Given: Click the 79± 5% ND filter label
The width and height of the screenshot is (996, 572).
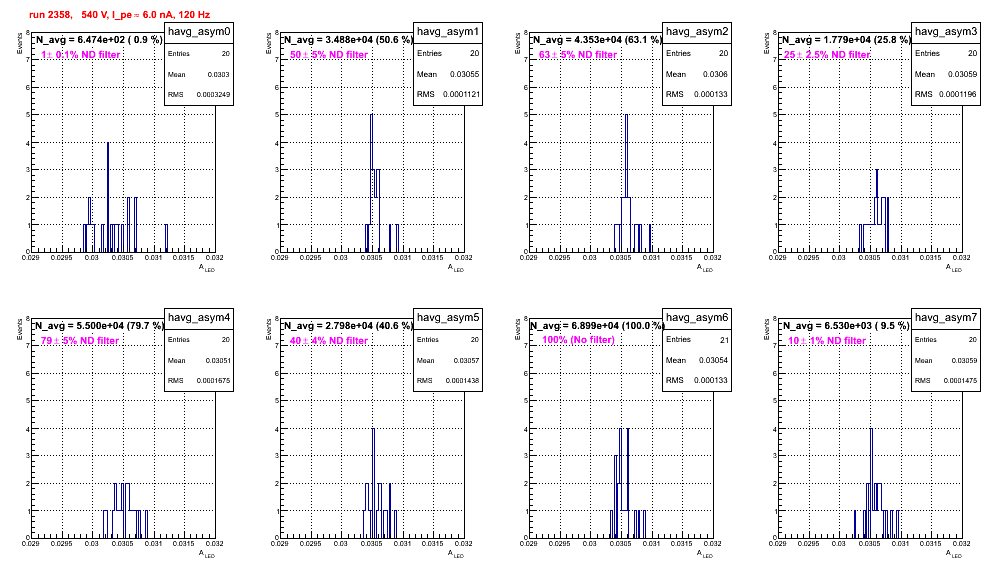Looking at the screenshot, I should (80, 341).
